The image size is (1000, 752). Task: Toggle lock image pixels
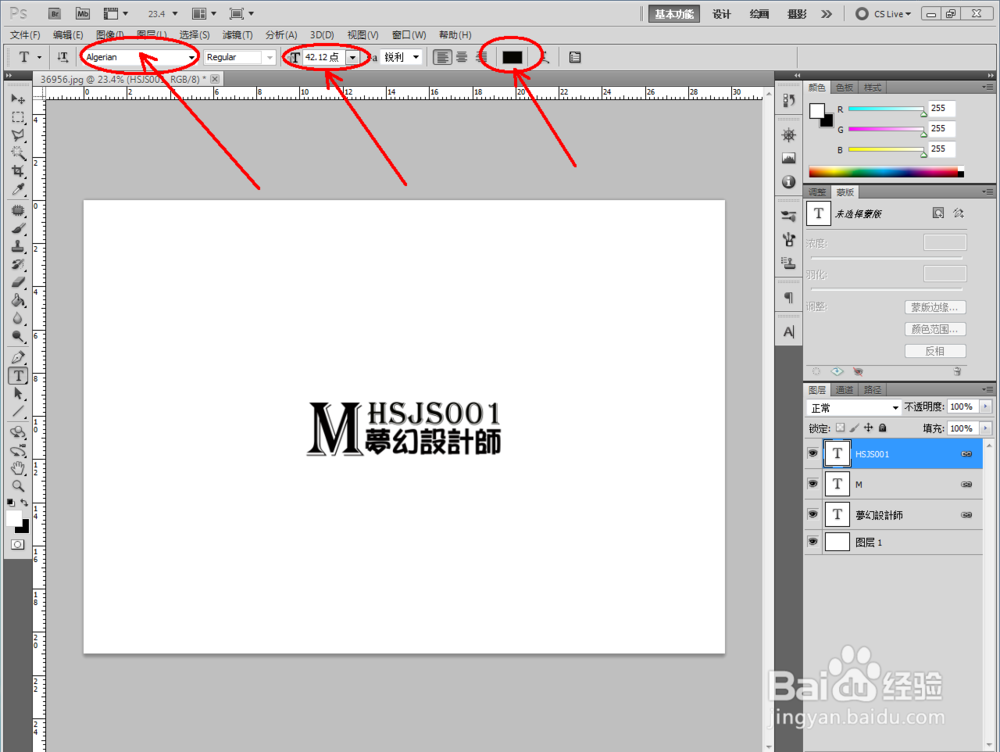tap(855, 428)
